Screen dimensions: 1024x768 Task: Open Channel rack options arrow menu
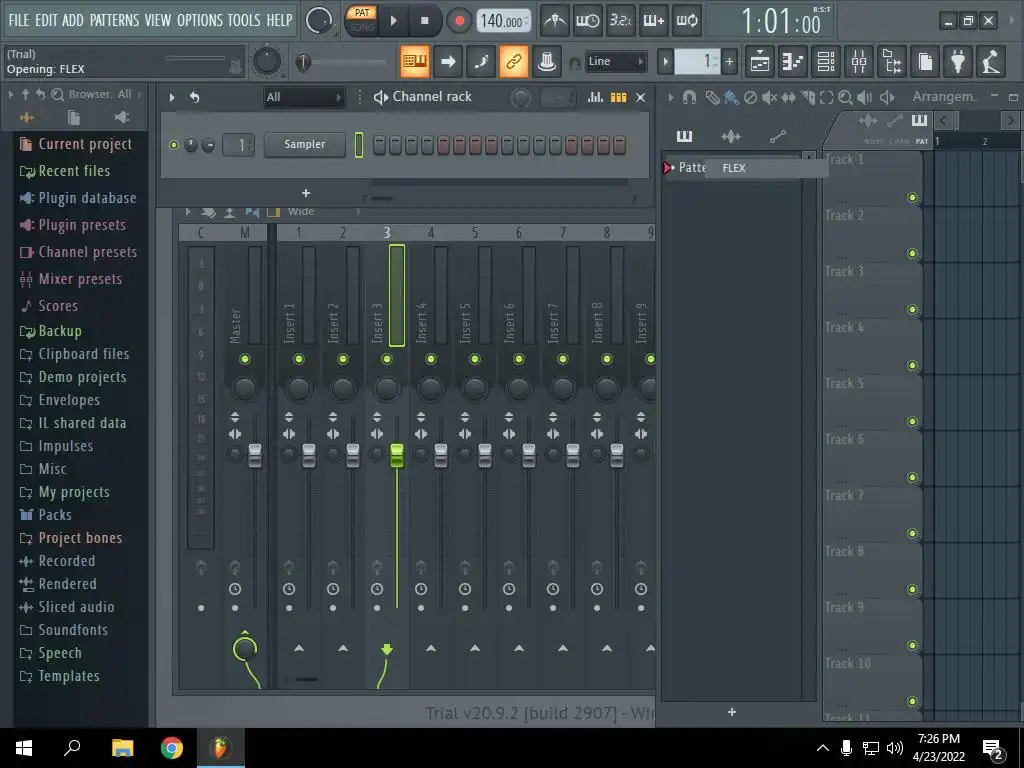coord(172,97)
